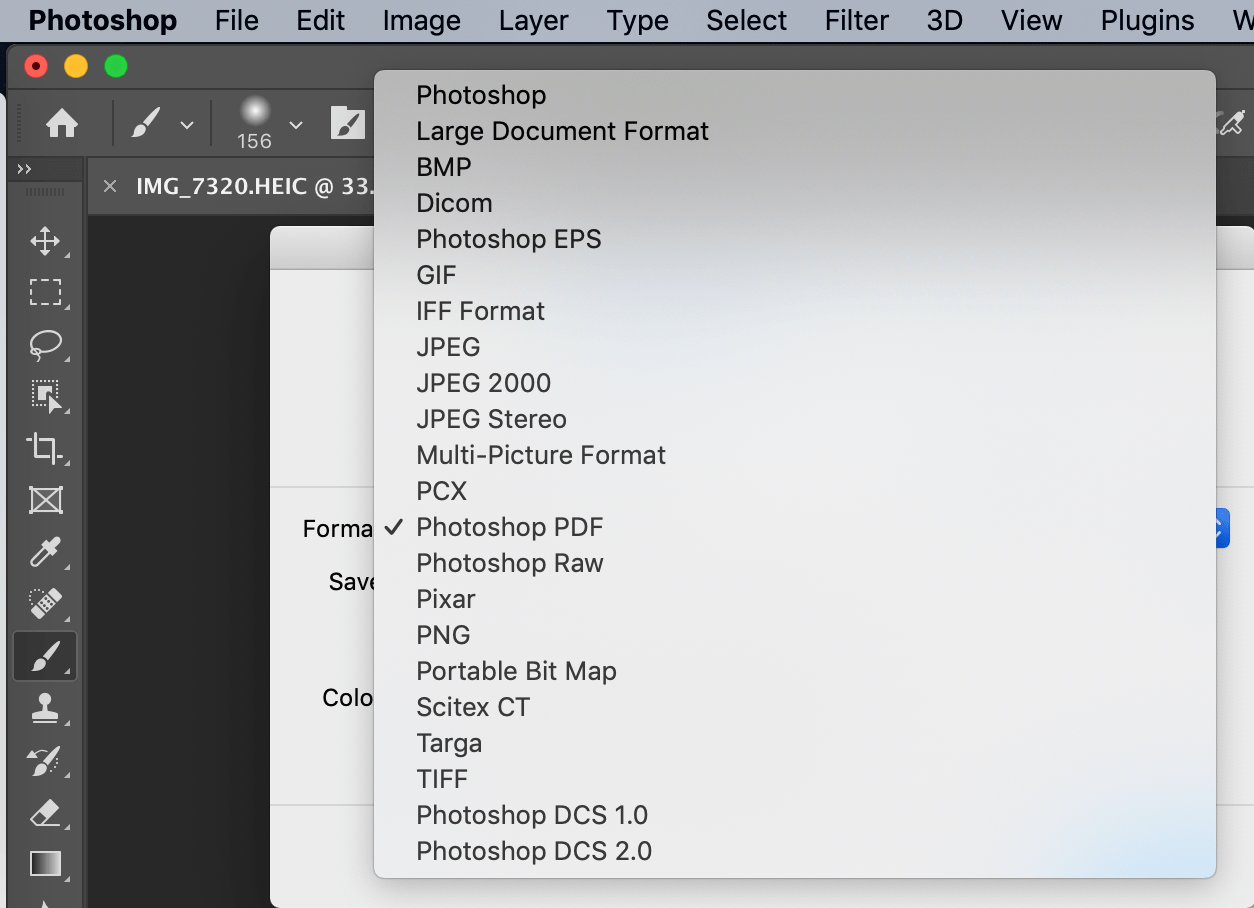Select the Eyedropper tool

[45, 553]
